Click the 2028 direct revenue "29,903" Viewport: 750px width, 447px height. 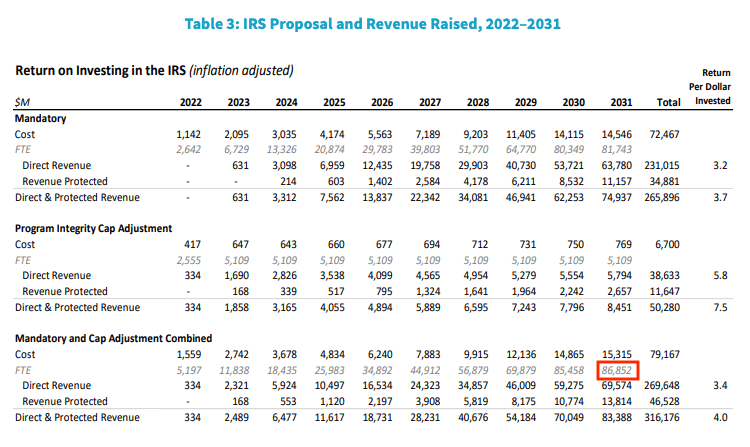click(x=473, y=165)
